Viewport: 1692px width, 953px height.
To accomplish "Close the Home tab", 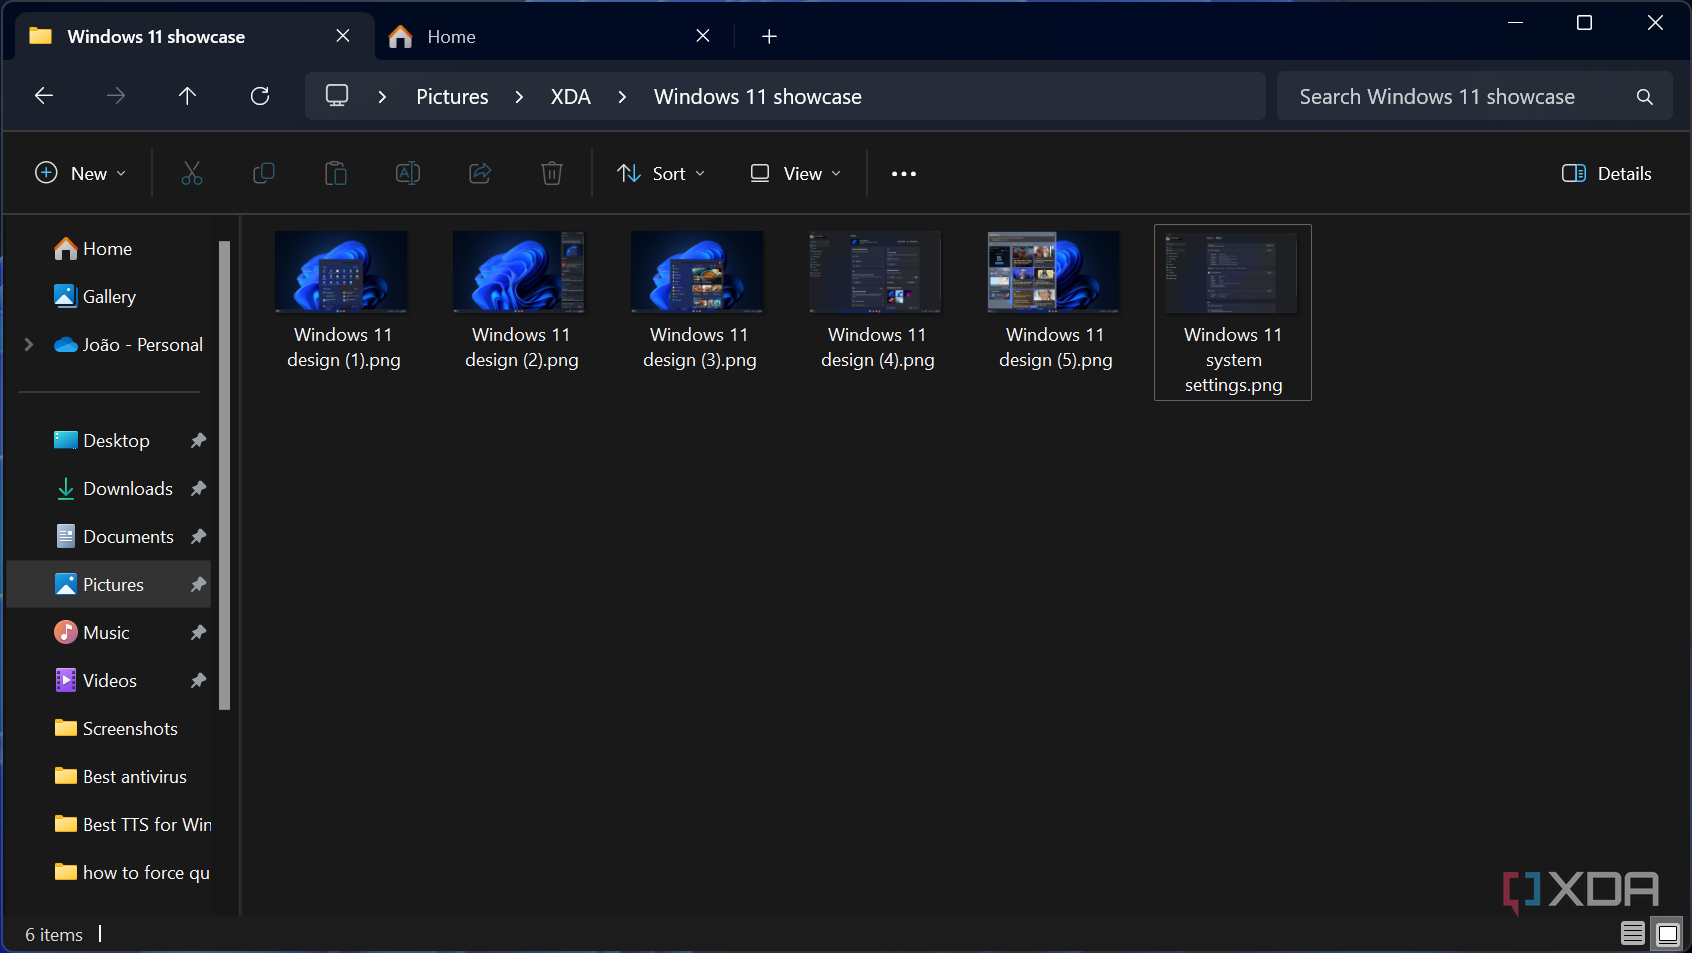I will pyautogui.click(x=703, y=36).
